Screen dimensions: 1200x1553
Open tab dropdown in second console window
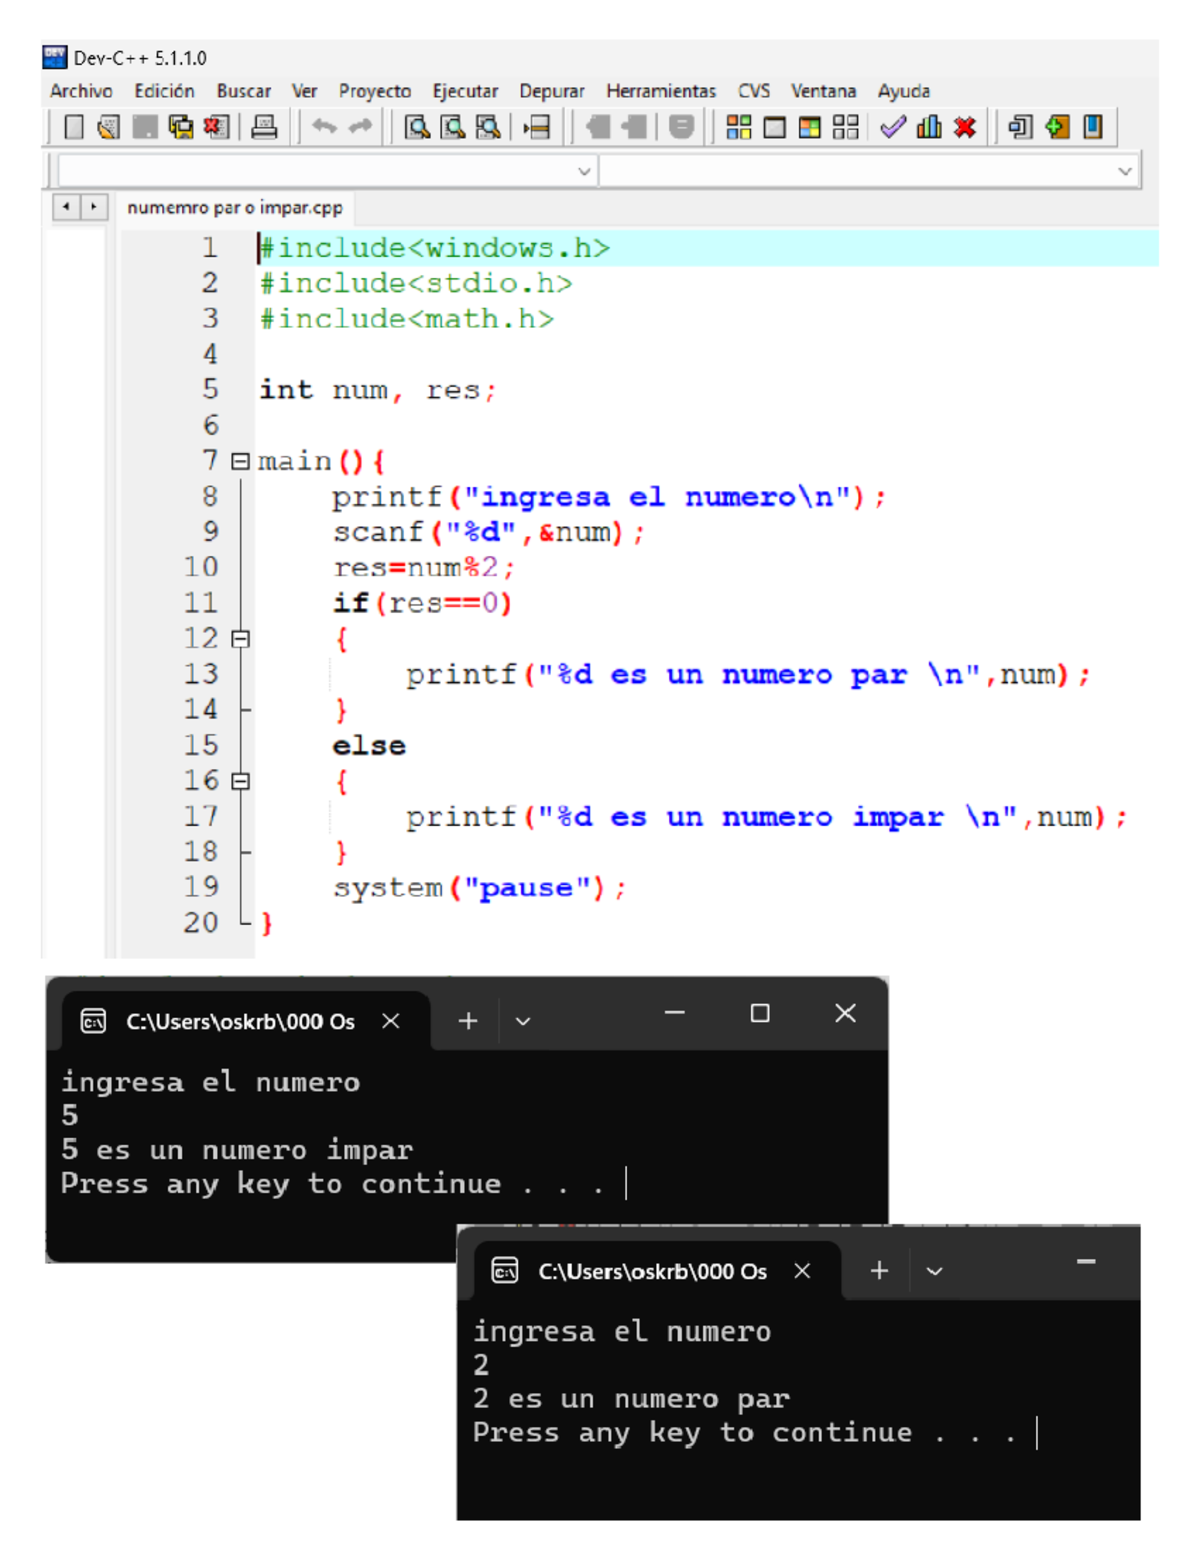934,1271
